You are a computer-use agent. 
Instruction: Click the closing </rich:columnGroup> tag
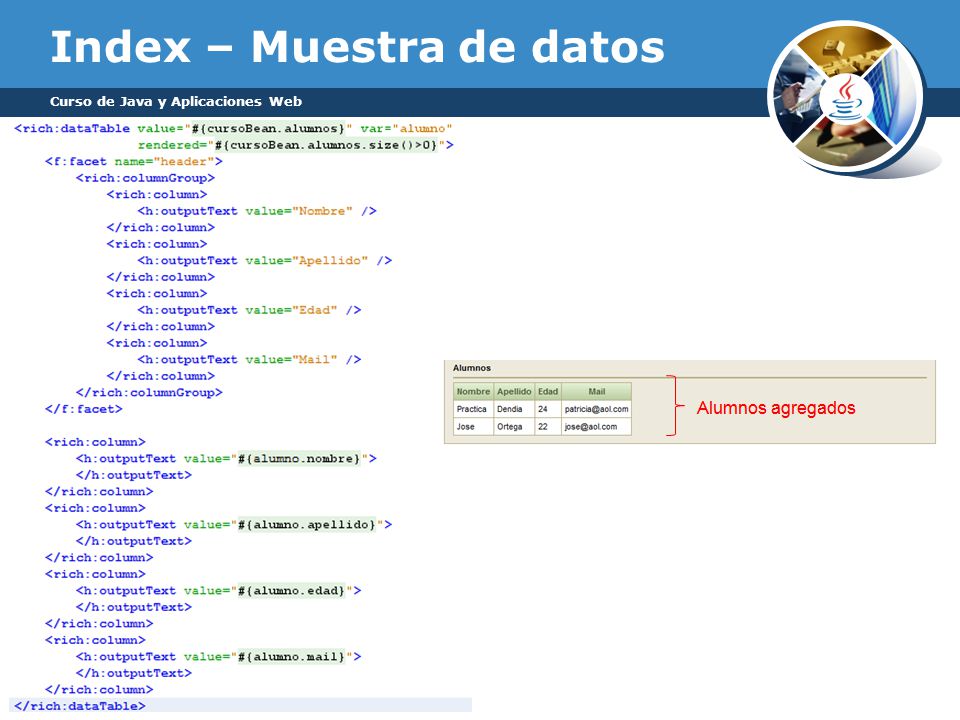[x=149, y=393]
